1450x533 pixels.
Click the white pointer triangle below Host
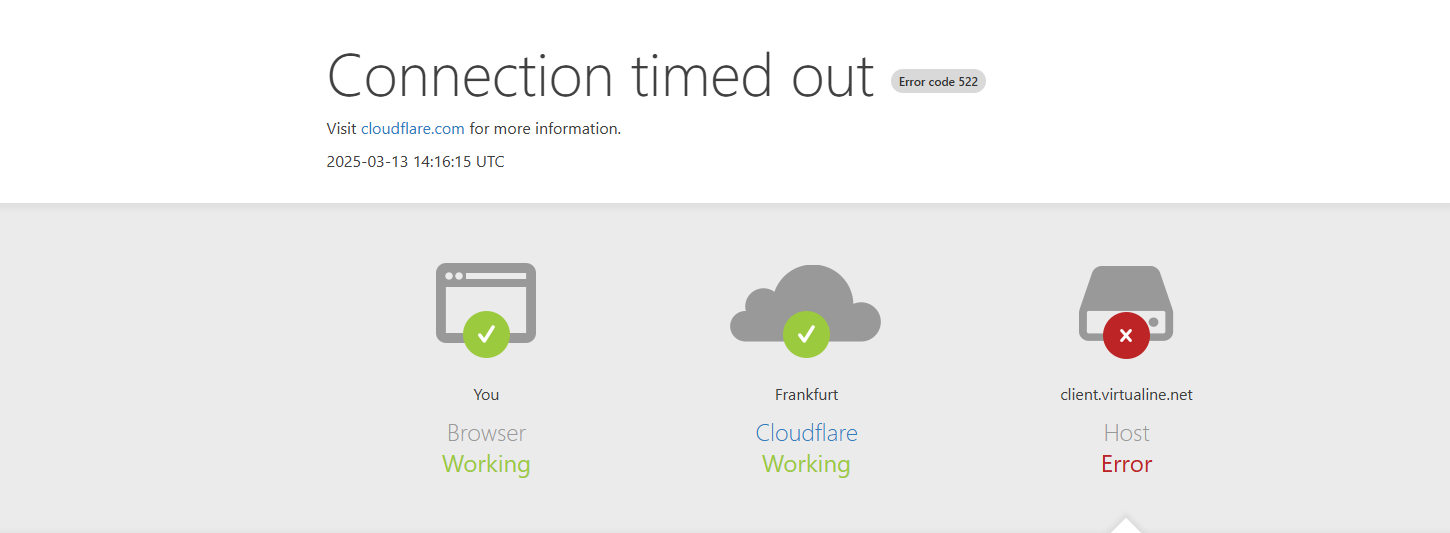point(1126,525)
